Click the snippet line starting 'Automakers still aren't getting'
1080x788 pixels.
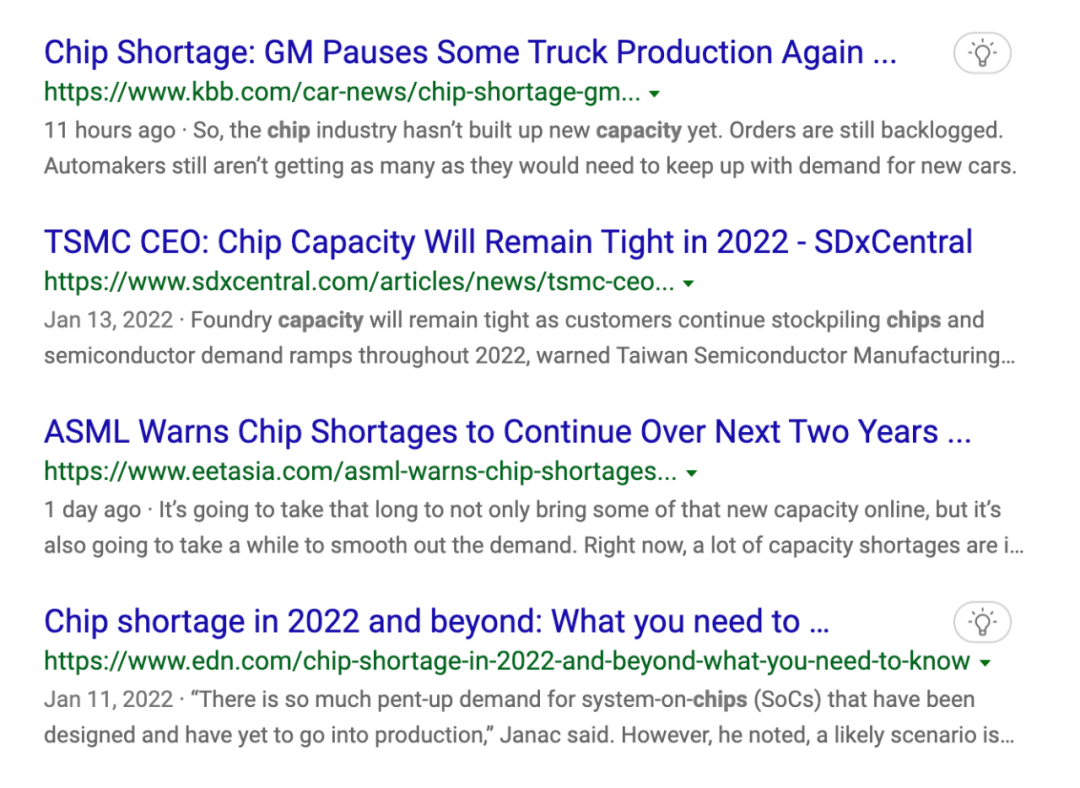(x=529, y=166)
